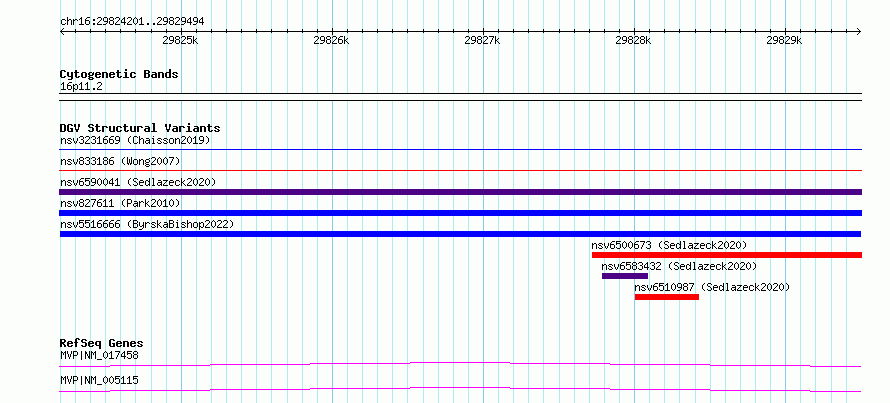Image resolution: width=890 pixels, height=403 pixels.
Task: Select the DGV Structural Variants track title
Action: coord(140,128)
